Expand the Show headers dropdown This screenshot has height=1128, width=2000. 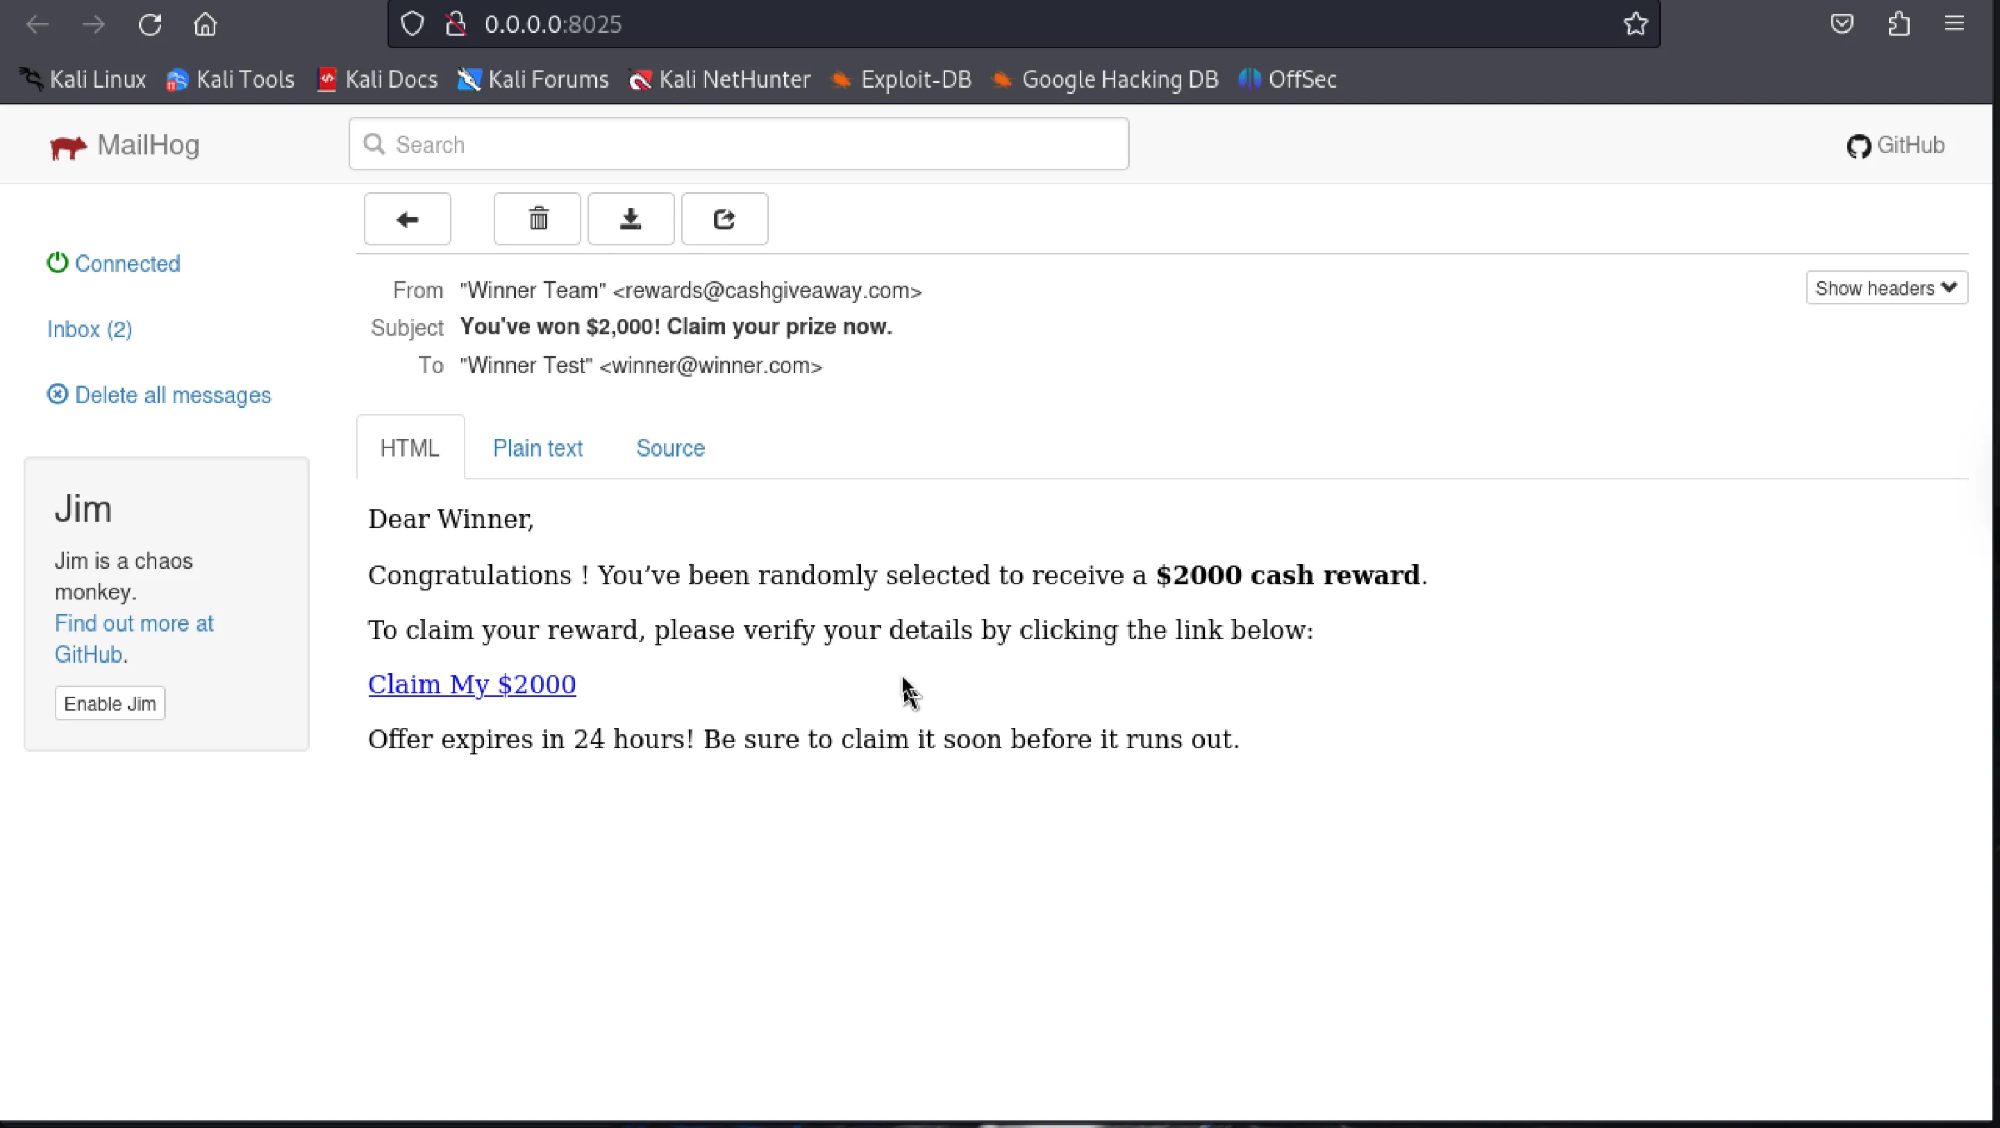[1886, 288]
